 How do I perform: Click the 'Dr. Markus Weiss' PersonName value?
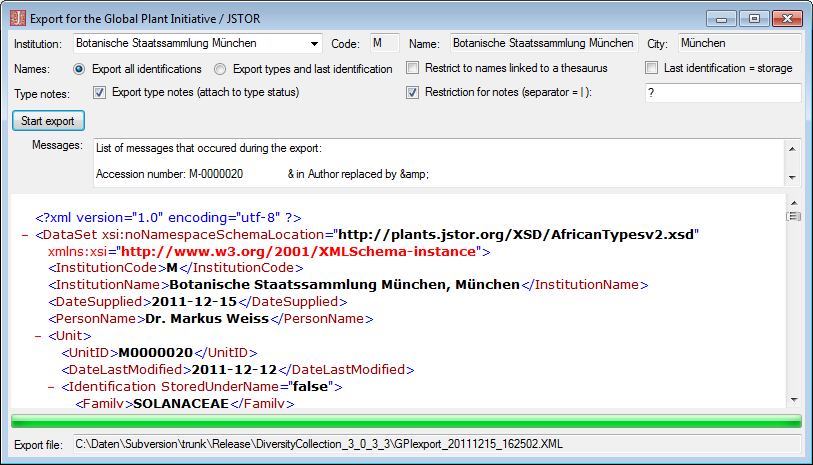pyautogui.click(x=207, y=319)
